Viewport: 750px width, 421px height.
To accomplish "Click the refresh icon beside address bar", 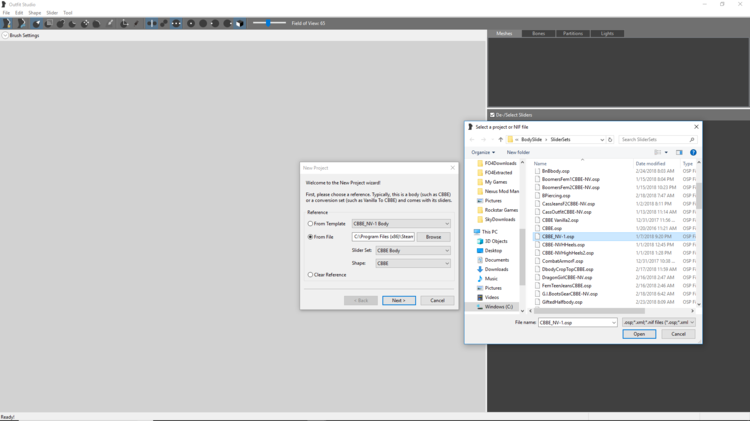I will click(x=610, y=140).
